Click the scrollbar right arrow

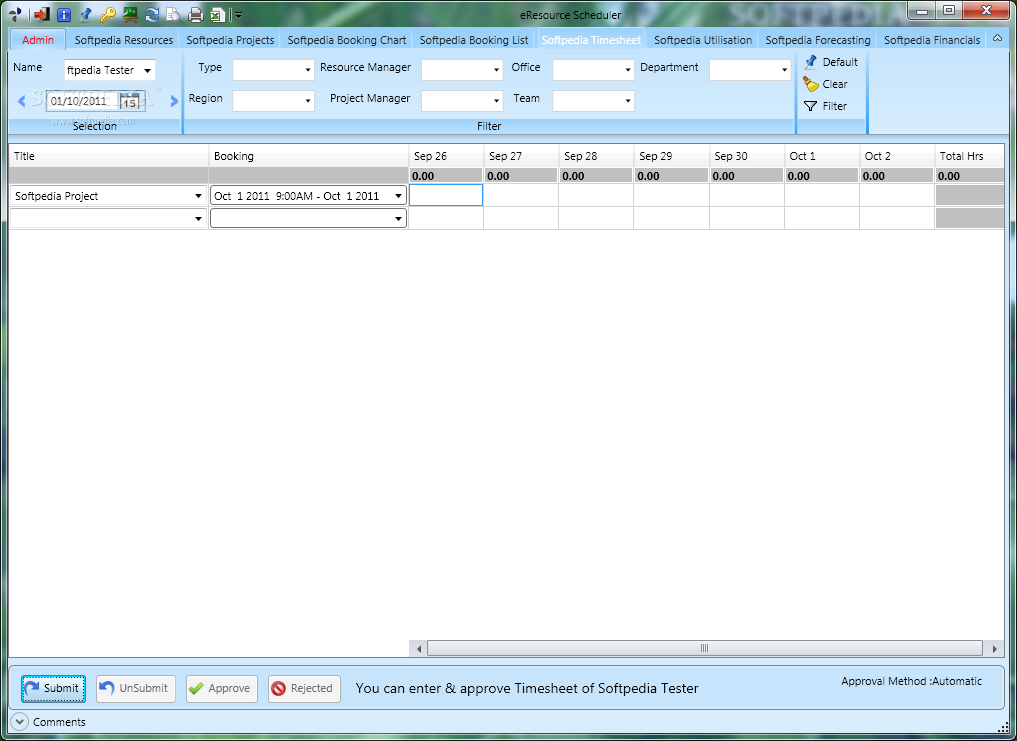pos(994,648)
